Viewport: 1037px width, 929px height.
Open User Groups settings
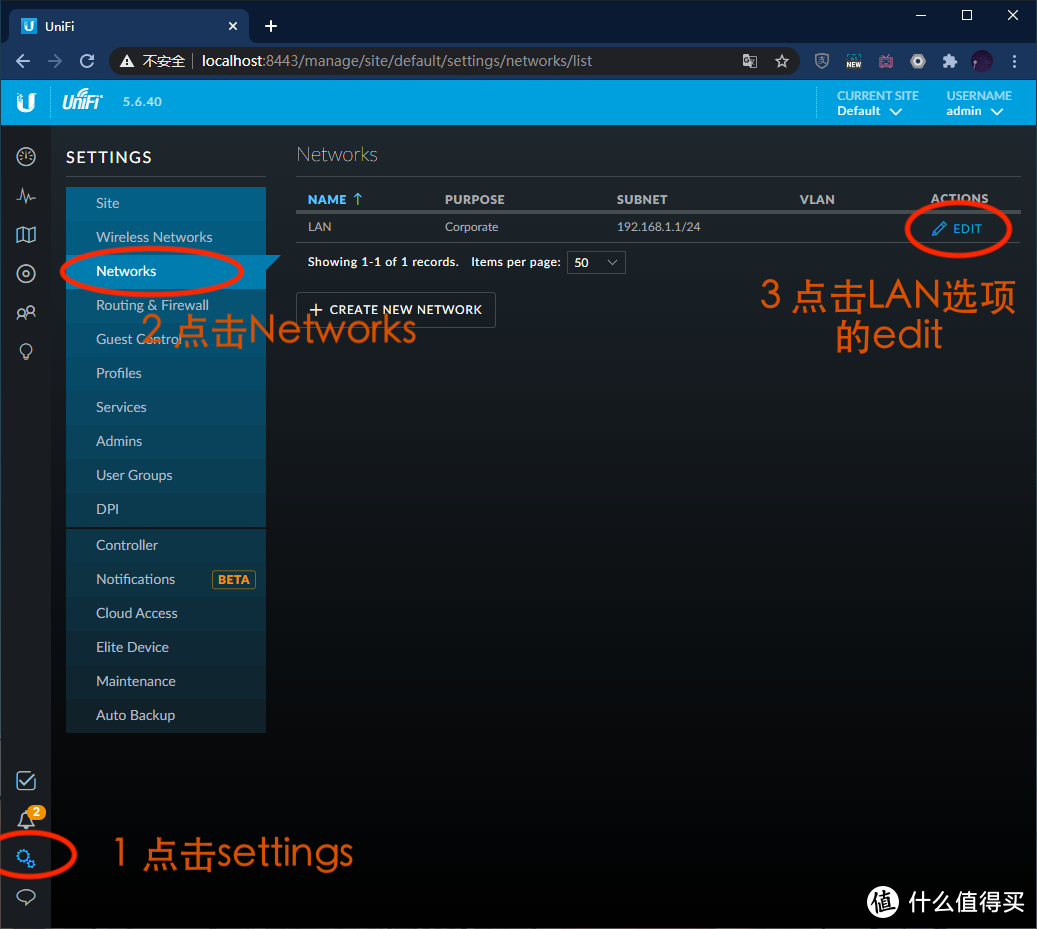coord(166,475)
